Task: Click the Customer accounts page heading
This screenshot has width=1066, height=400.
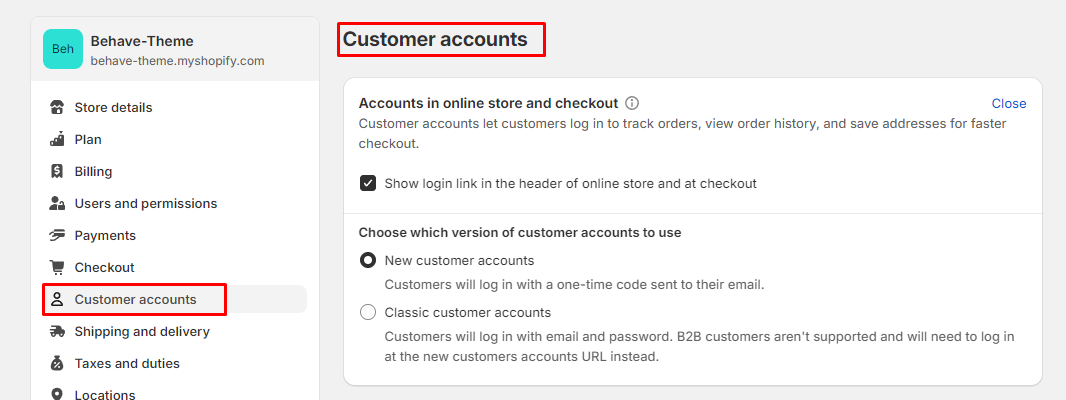Action: pyautogui.click(x=435, y=39)
